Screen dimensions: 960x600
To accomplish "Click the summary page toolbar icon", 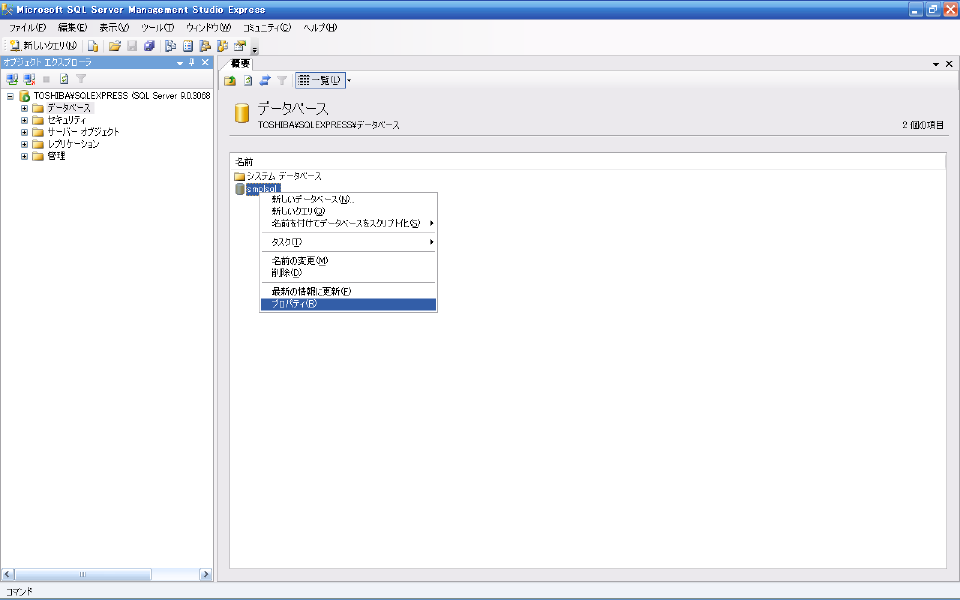I will click(x=188, y=46).
